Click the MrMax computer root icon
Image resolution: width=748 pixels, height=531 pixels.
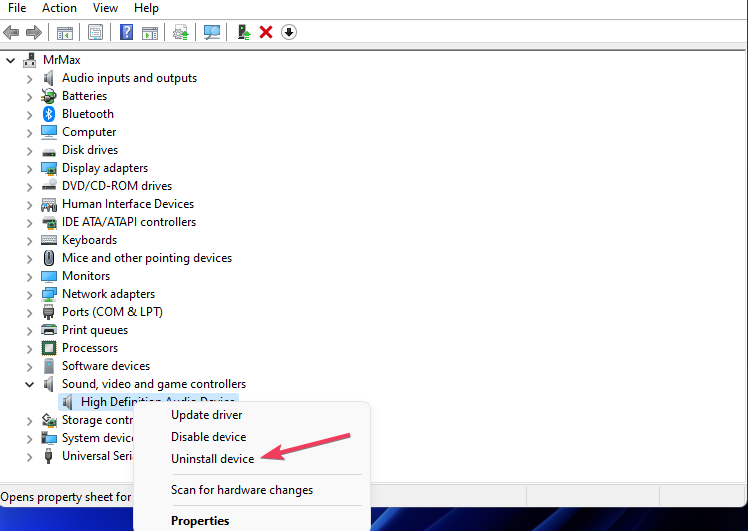30,60
